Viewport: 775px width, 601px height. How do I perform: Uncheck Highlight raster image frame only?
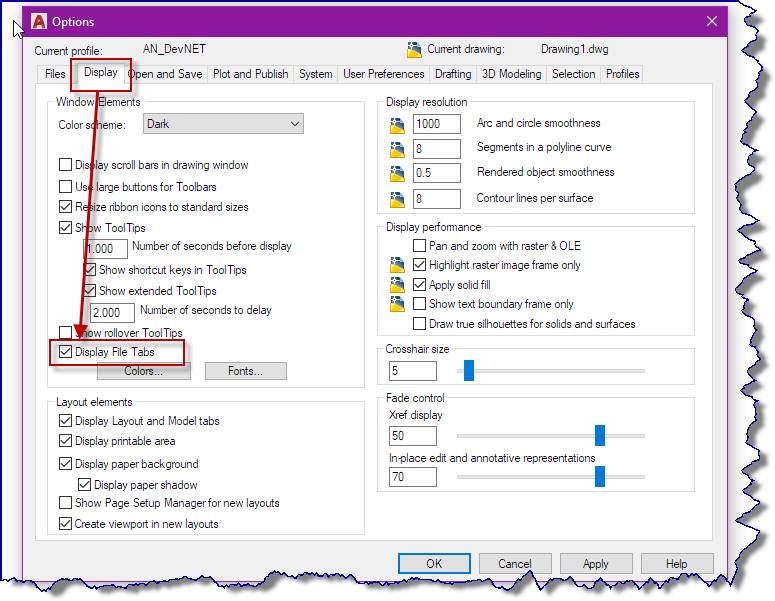coord(419,264)
